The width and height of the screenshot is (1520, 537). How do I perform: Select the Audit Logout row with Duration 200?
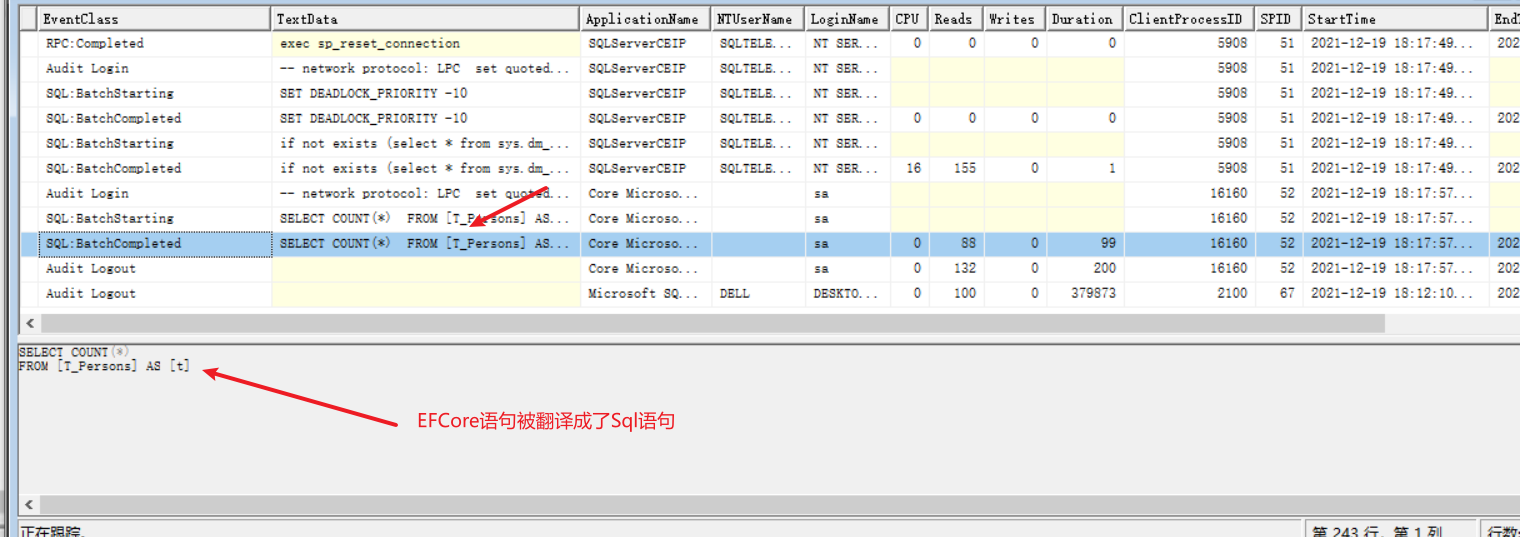point(770,269)
